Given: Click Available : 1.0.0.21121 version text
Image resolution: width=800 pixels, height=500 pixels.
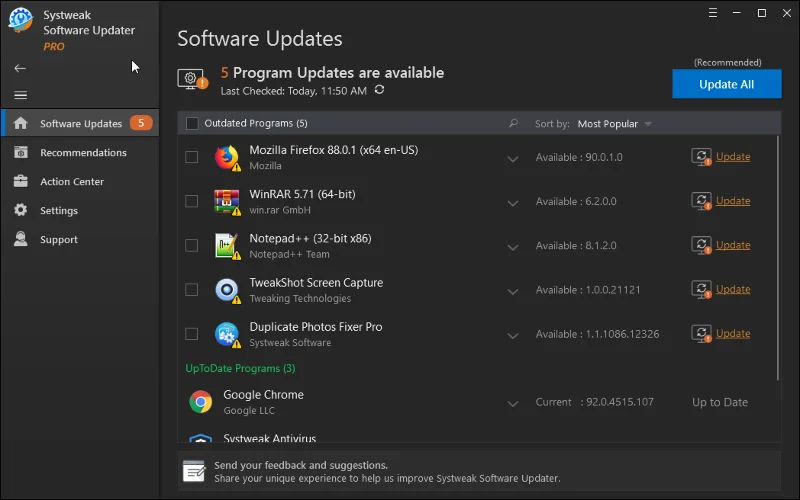Looking at the screenshot, I should (588, 290).
